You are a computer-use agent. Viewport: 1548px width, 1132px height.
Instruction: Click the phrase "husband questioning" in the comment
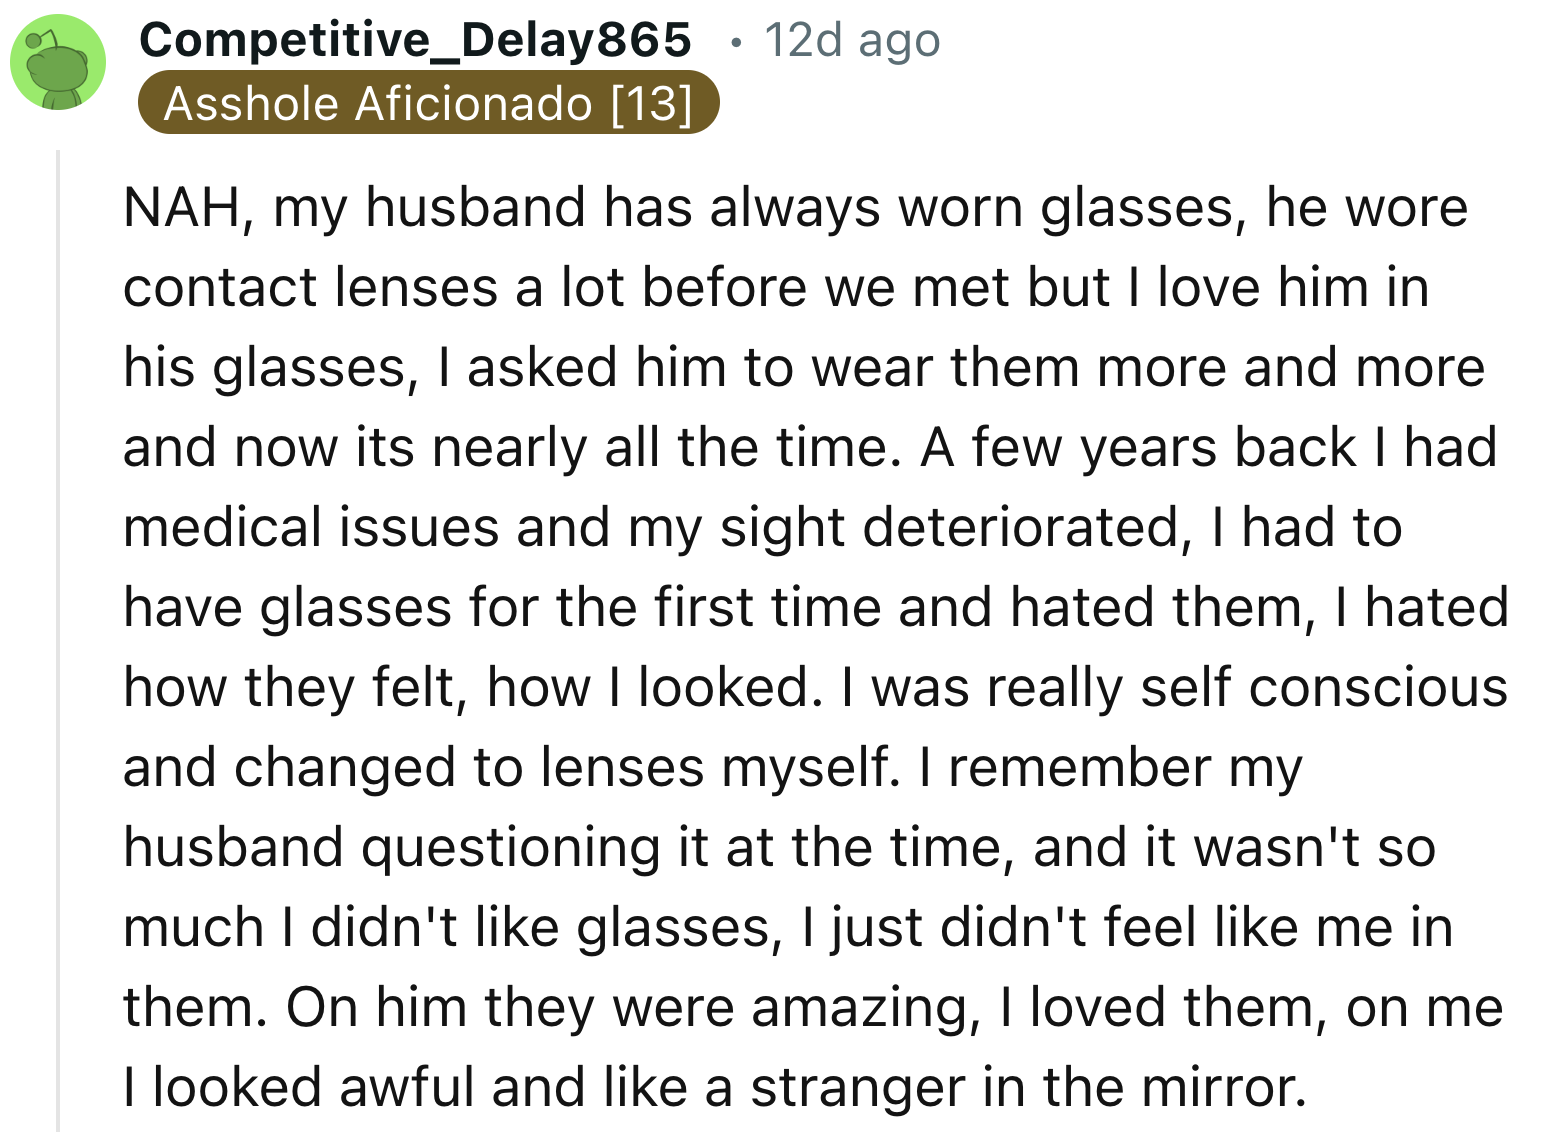(x=392, y=848)
